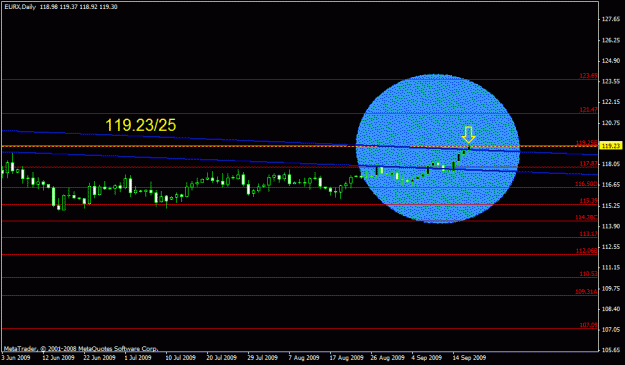Click the 122.15 price axis label
The width and height of the screenshot is (625, 365).
(611, 102)
